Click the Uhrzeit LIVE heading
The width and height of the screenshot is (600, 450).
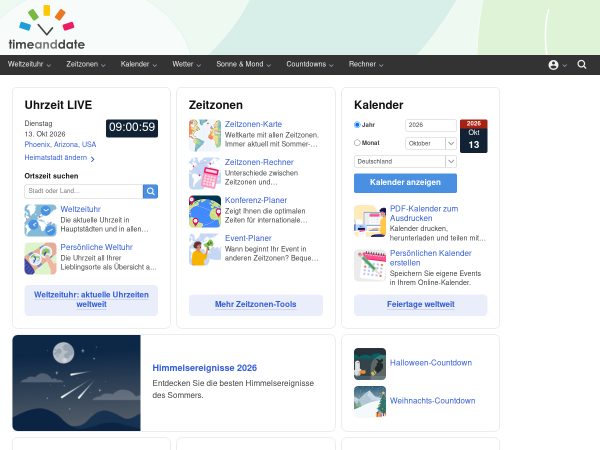(x=58, y=105)
